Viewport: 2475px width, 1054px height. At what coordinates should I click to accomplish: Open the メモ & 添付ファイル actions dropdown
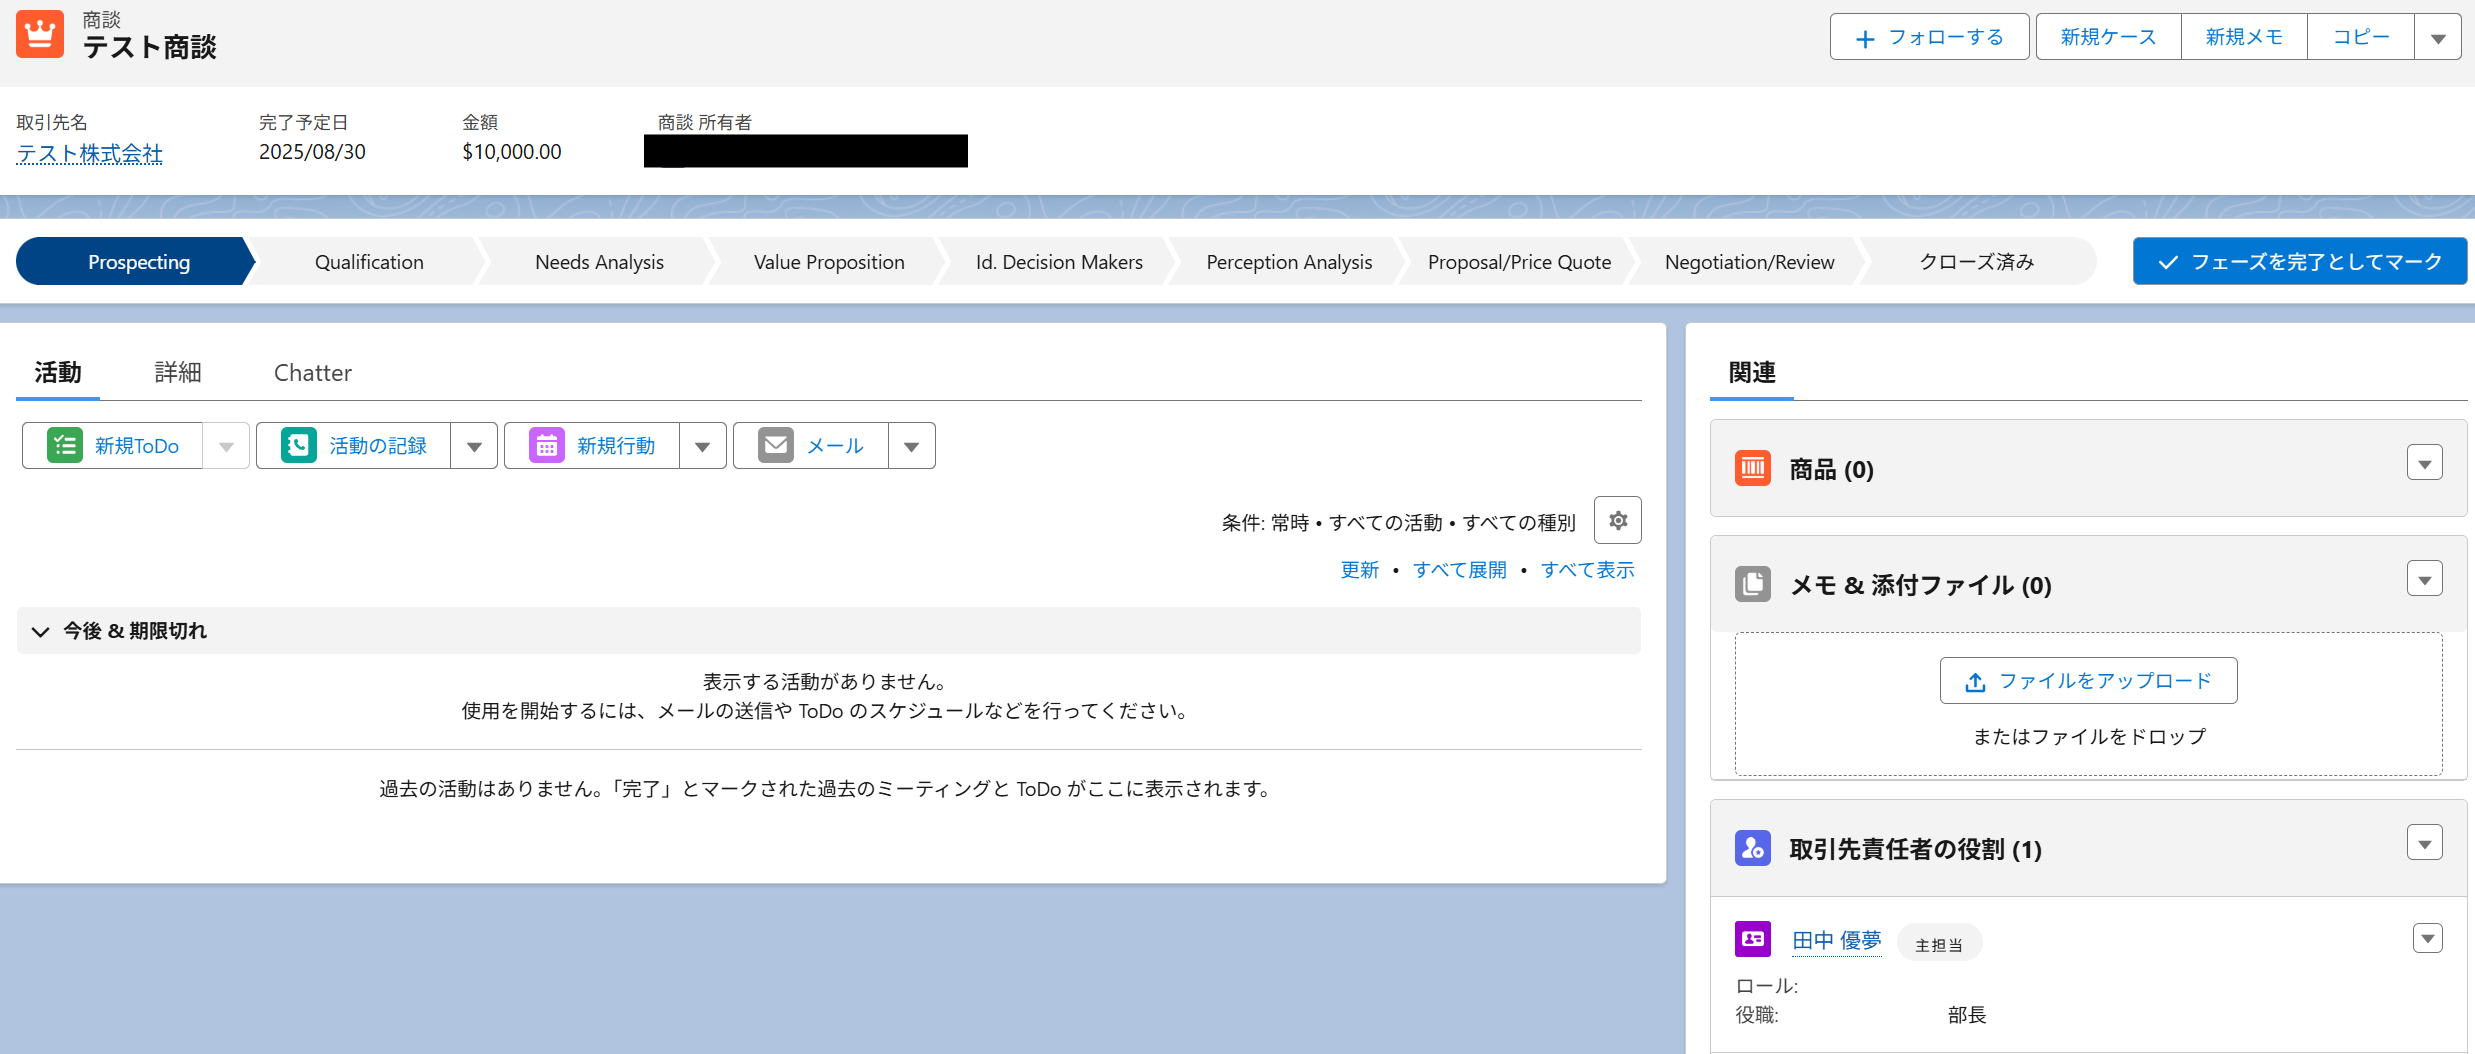click(2424, 578)
